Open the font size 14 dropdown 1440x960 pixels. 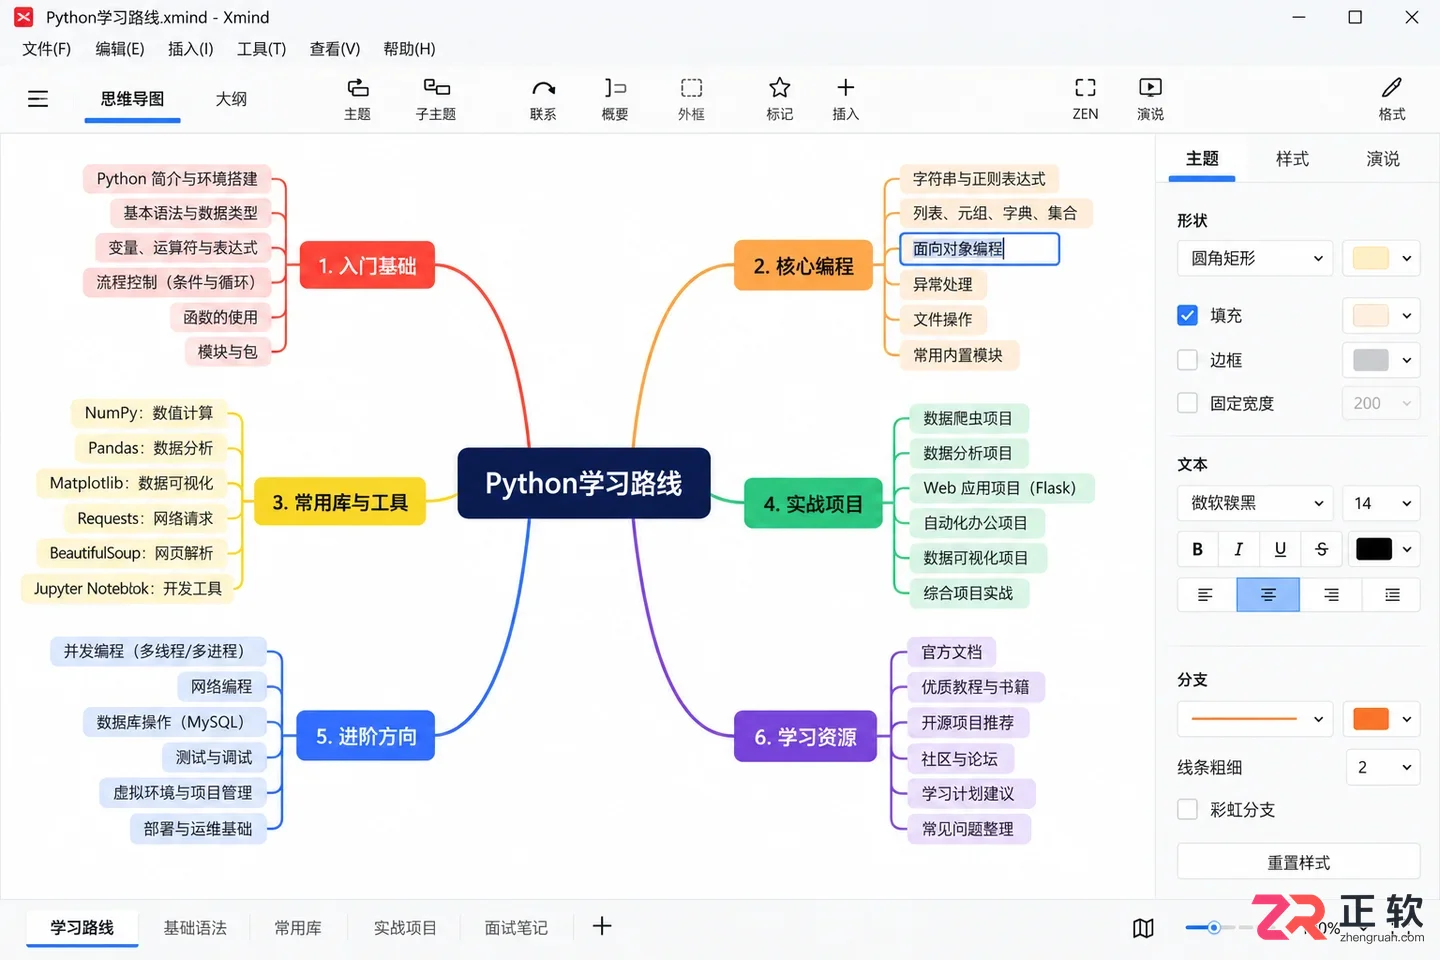(x=1382, y=503)
